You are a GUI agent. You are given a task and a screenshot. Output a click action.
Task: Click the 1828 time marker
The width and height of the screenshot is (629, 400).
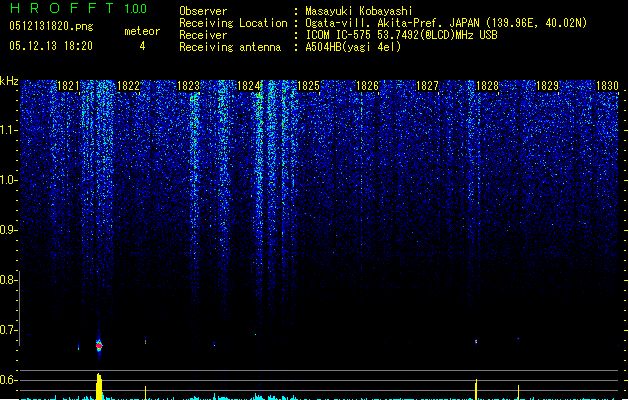tap(487, 86)
